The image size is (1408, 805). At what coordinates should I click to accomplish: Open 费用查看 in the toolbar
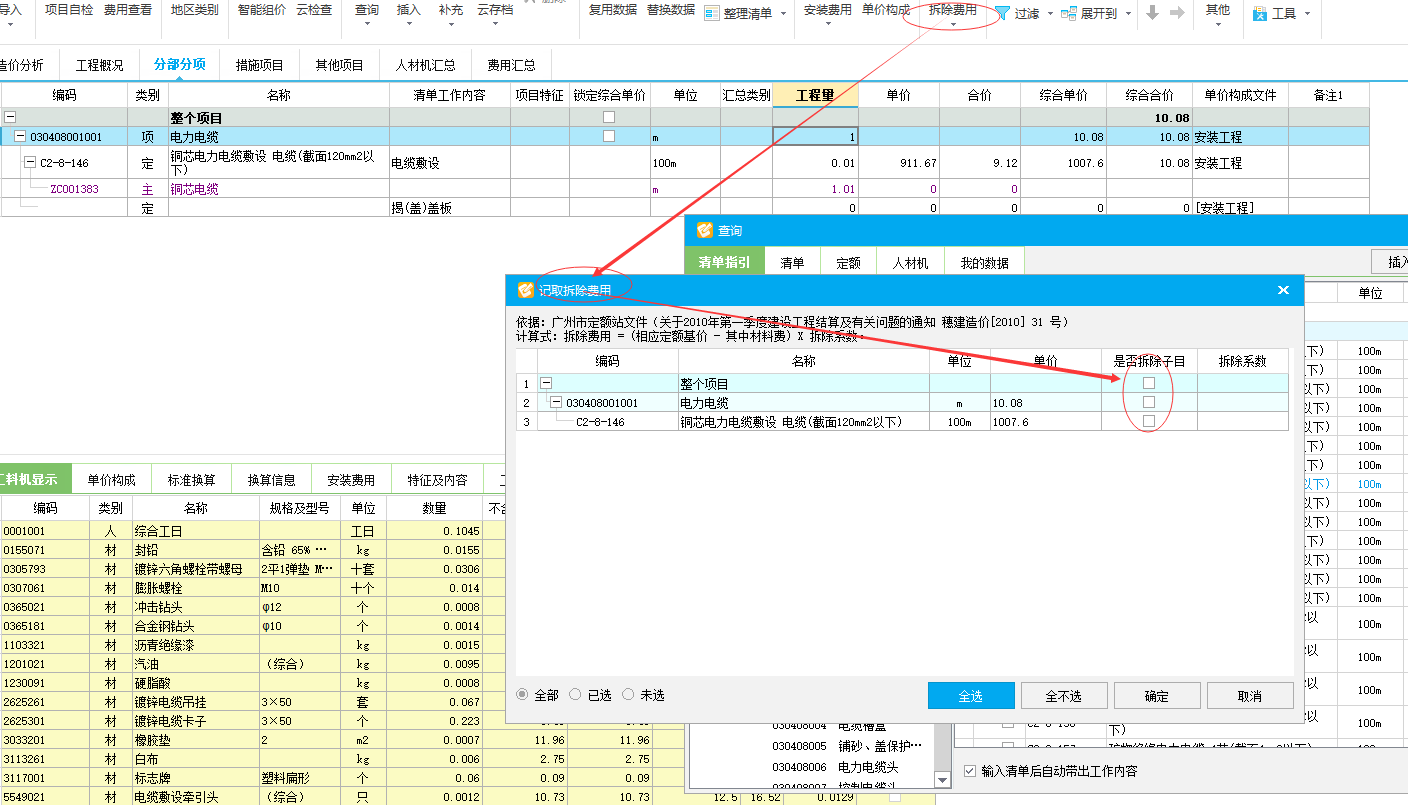128,10
